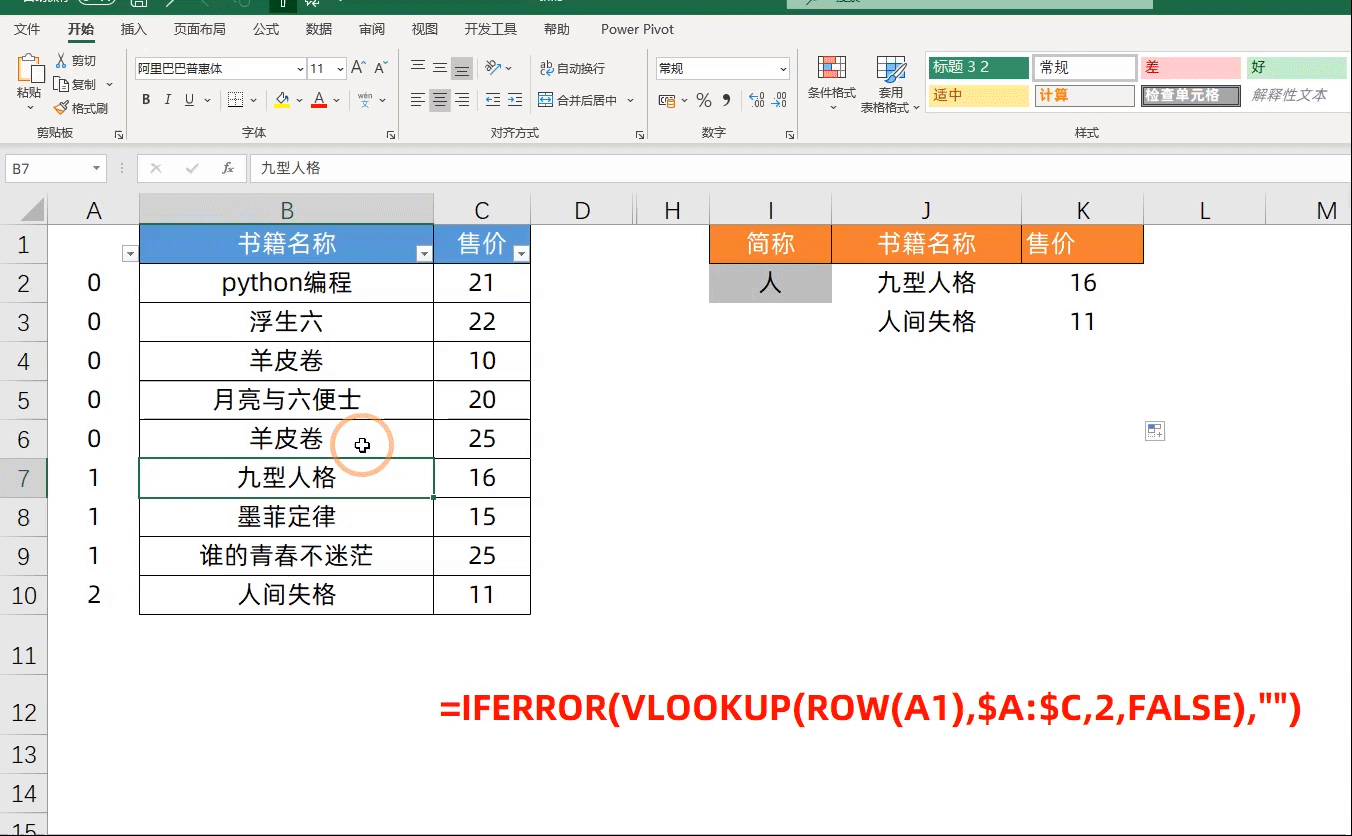Apply the 标题 3 2 cell style
Screen dimensions: 1352x836
tap(978, 68)
